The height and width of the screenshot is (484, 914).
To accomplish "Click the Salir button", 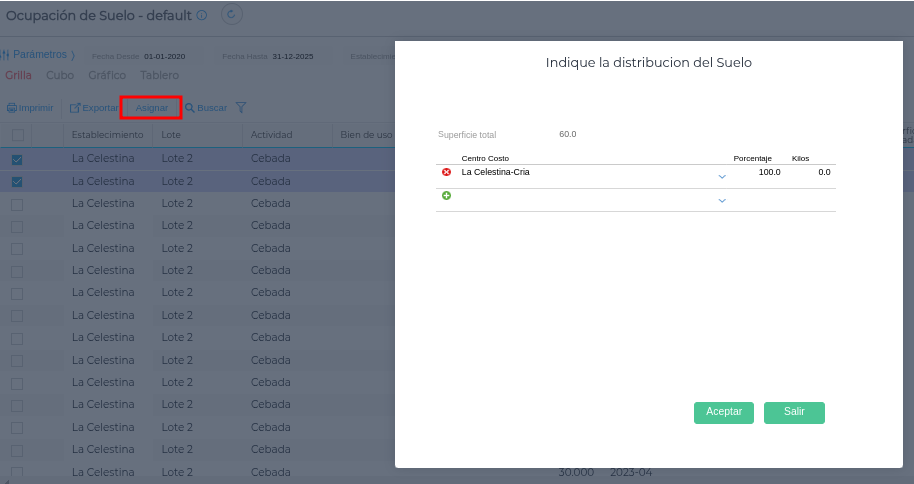I will (794, 412).
